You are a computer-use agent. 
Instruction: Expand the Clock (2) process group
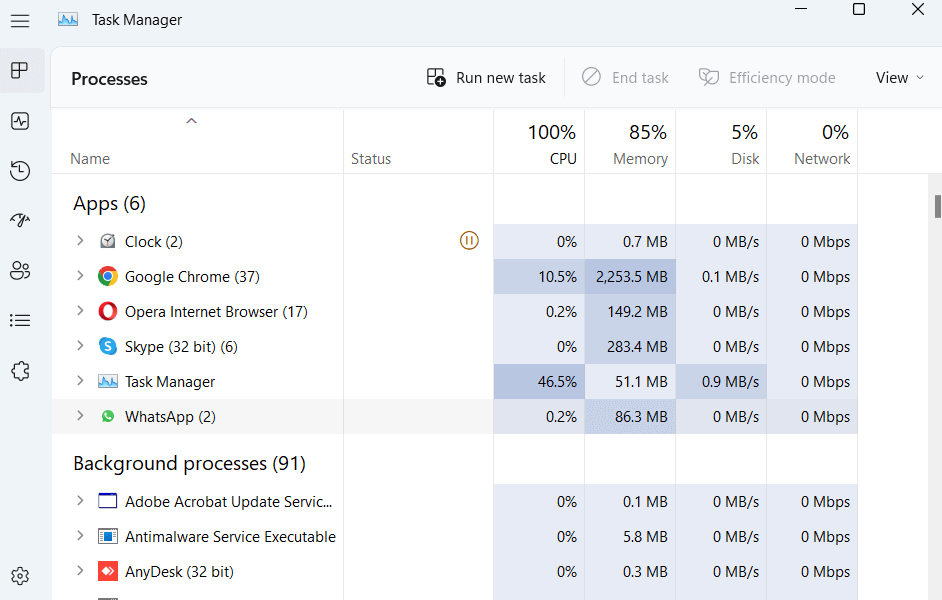[80, 241]
